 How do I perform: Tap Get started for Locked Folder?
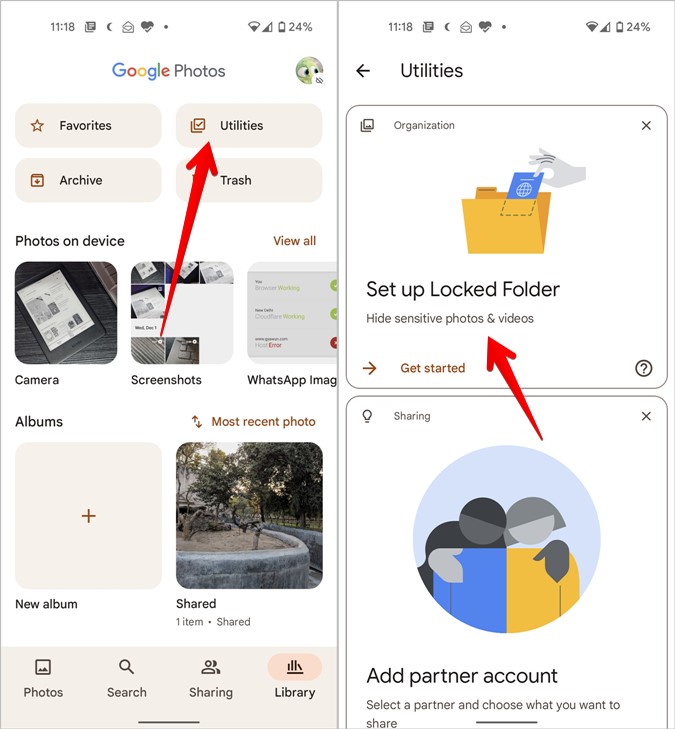[x=432, y=368]
